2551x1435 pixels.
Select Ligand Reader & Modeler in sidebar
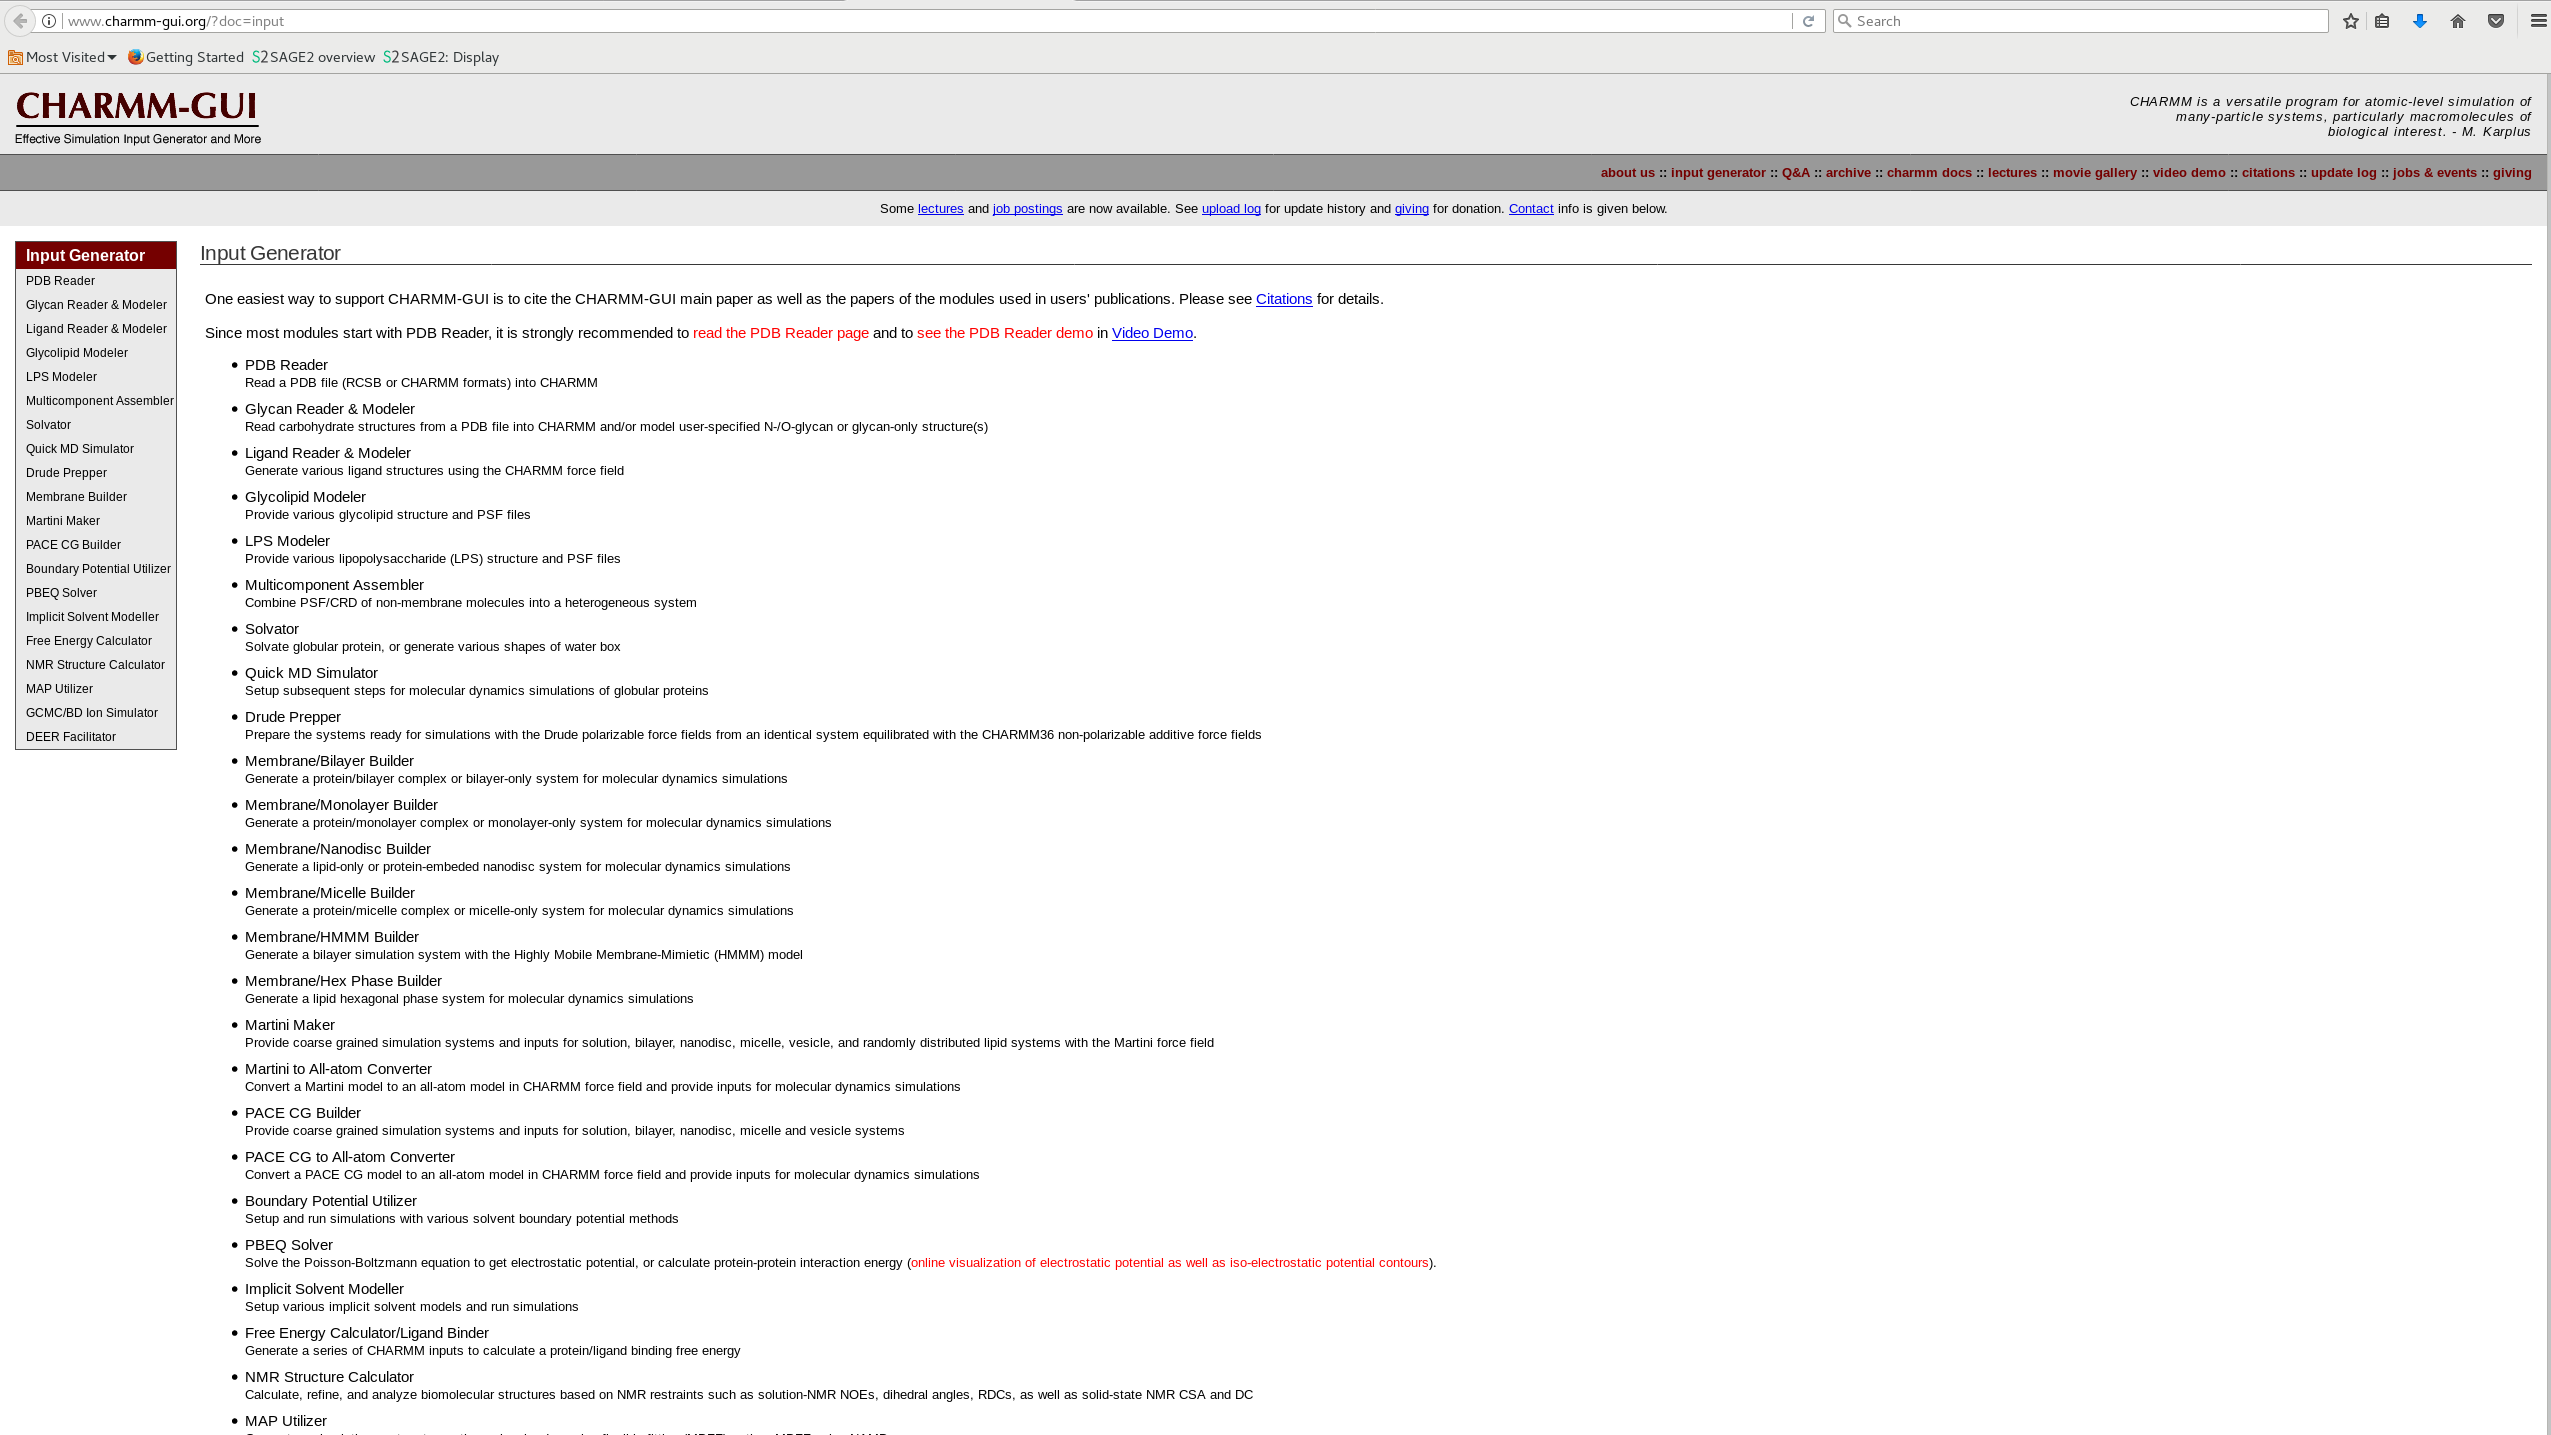click(x=96, y=329)
